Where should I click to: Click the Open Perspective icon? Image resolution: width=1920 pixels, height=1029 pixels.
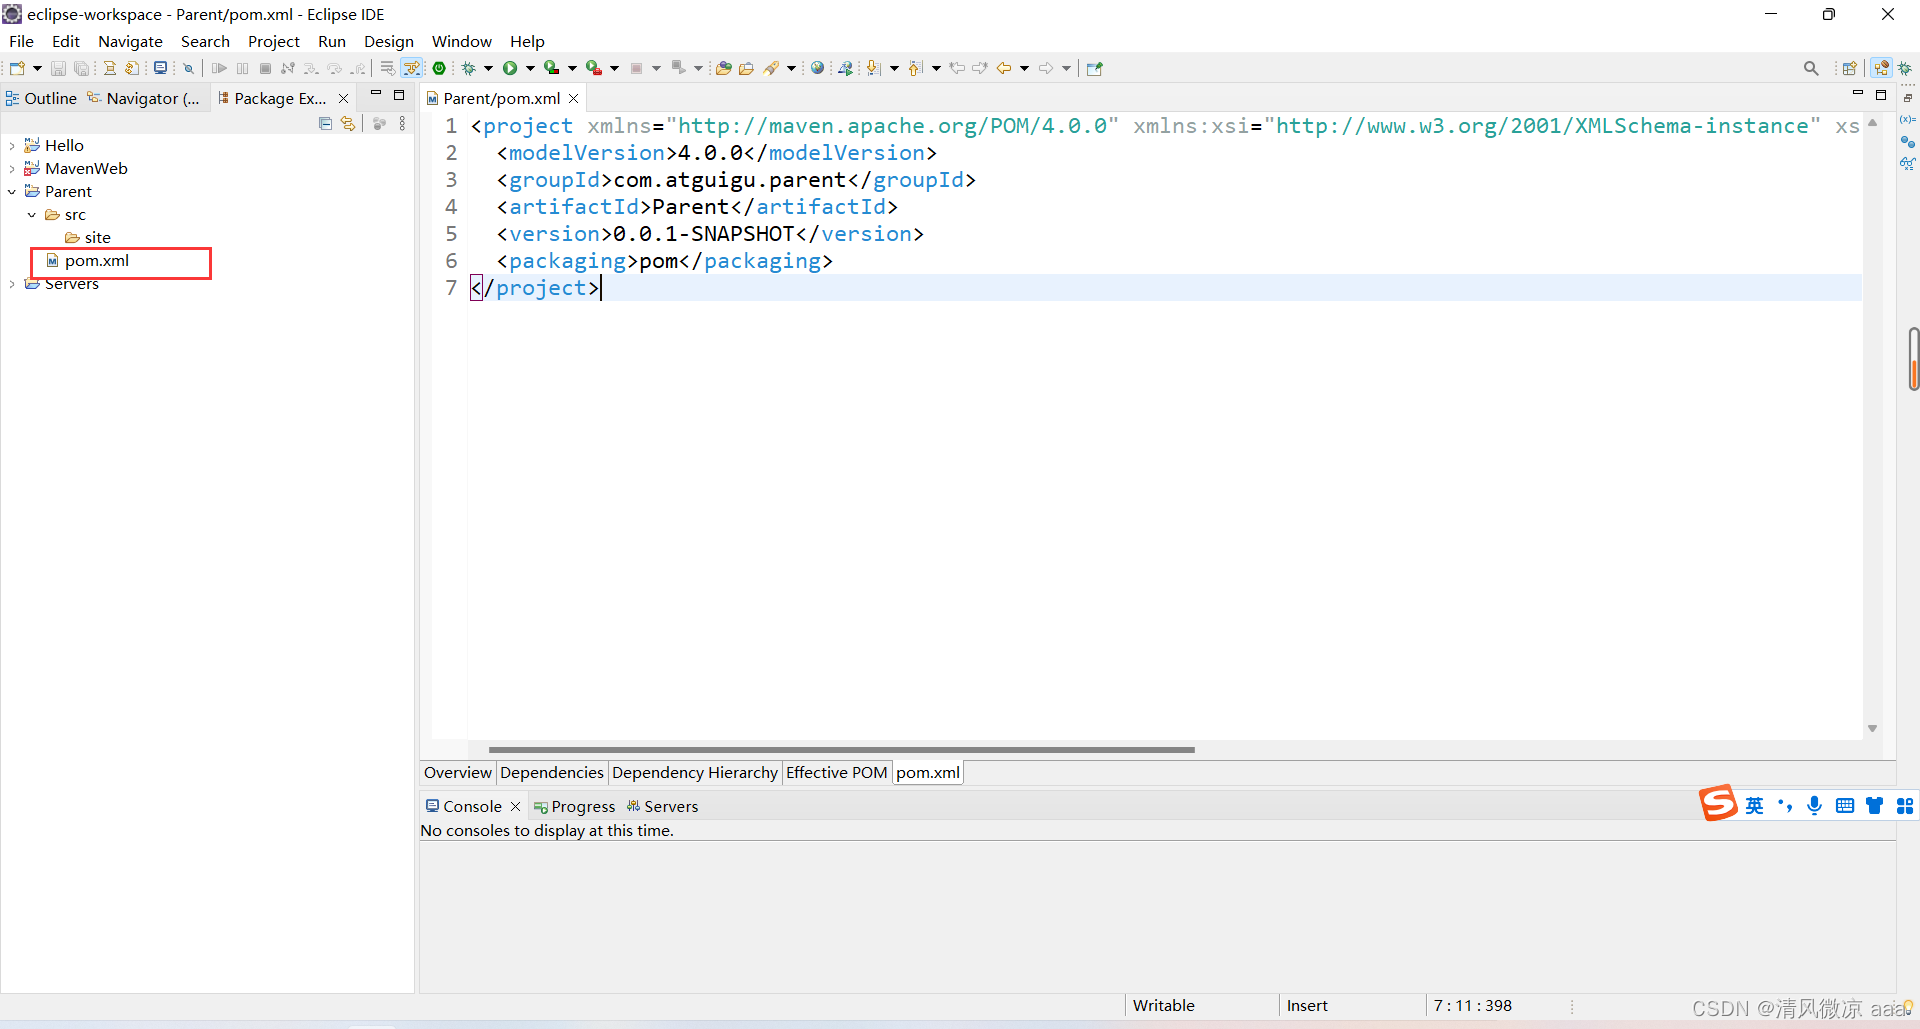coord(1850,68)
